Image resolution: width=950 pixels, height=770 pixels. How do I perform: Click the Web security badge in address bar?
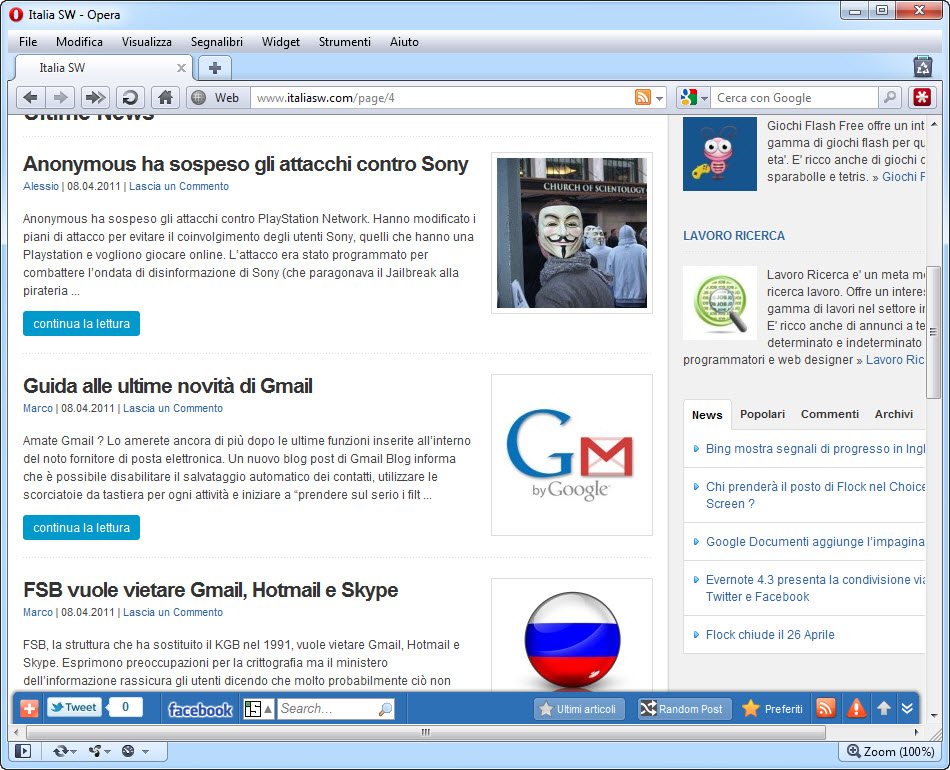pyautogui.click(x=218, y=98)
